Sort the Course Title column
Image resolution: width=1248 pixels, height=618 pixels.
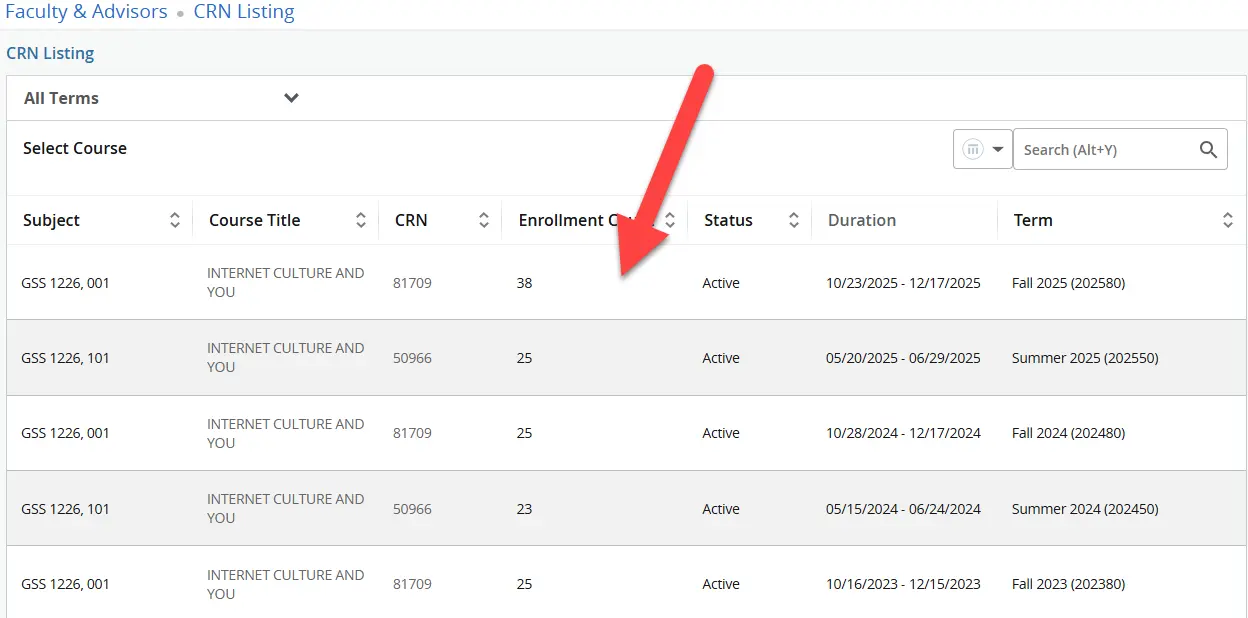click(x=361, y=219)
